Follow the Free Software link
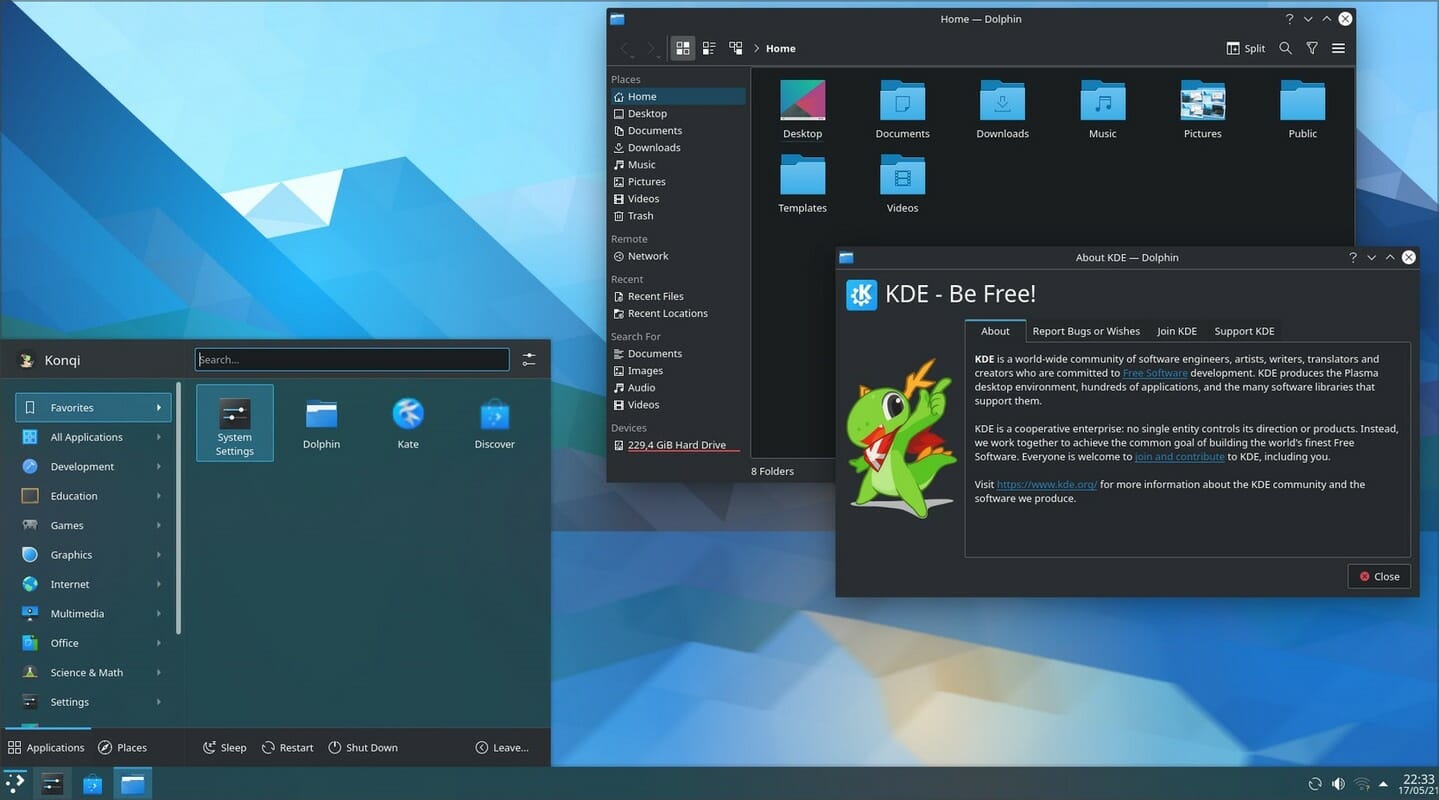 (x=1155, y=373)
